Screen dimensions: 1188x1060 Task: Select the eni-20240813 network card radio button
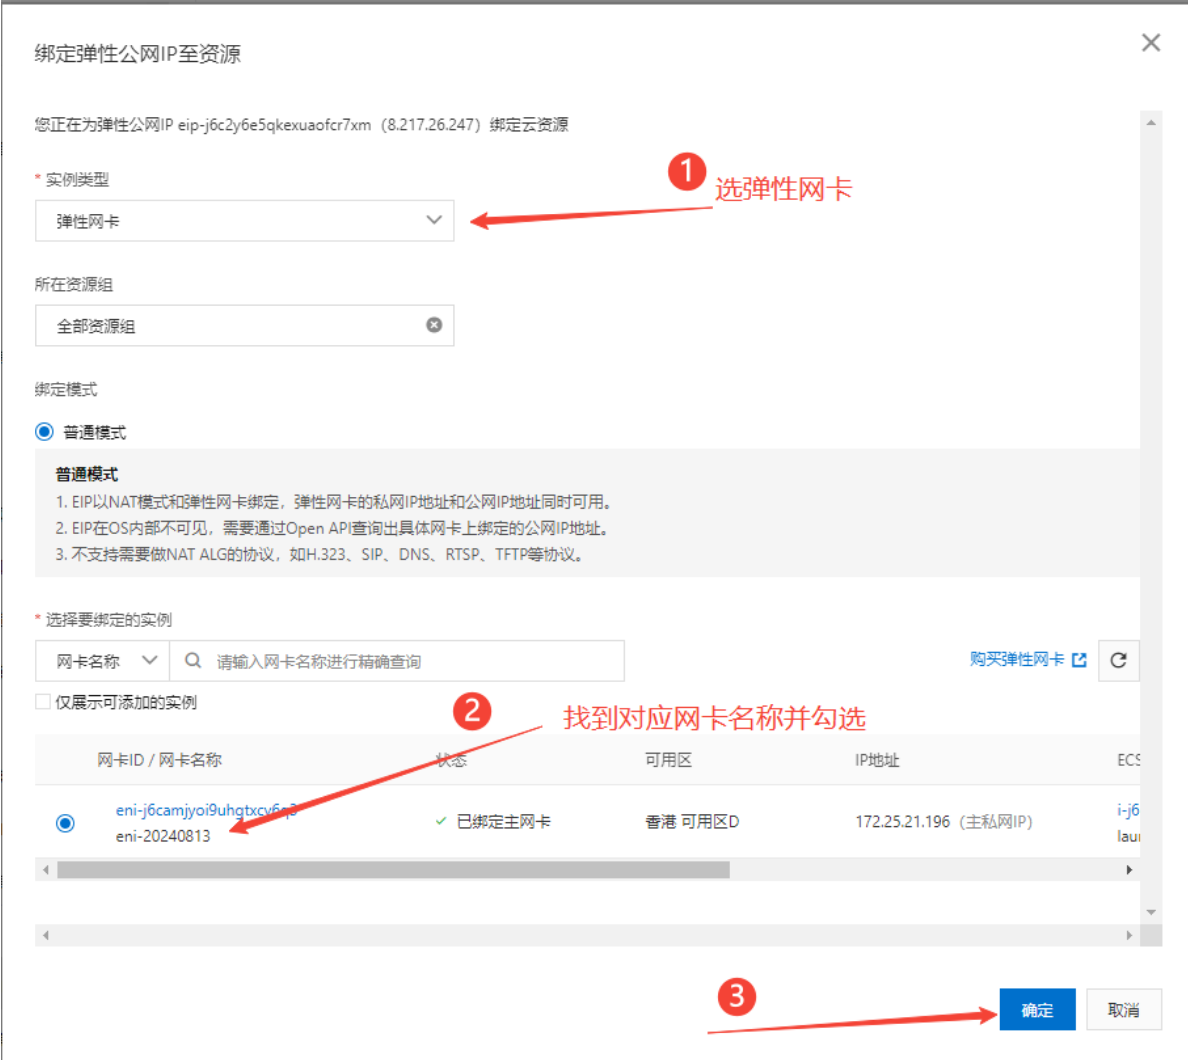[x=65, y=823]
